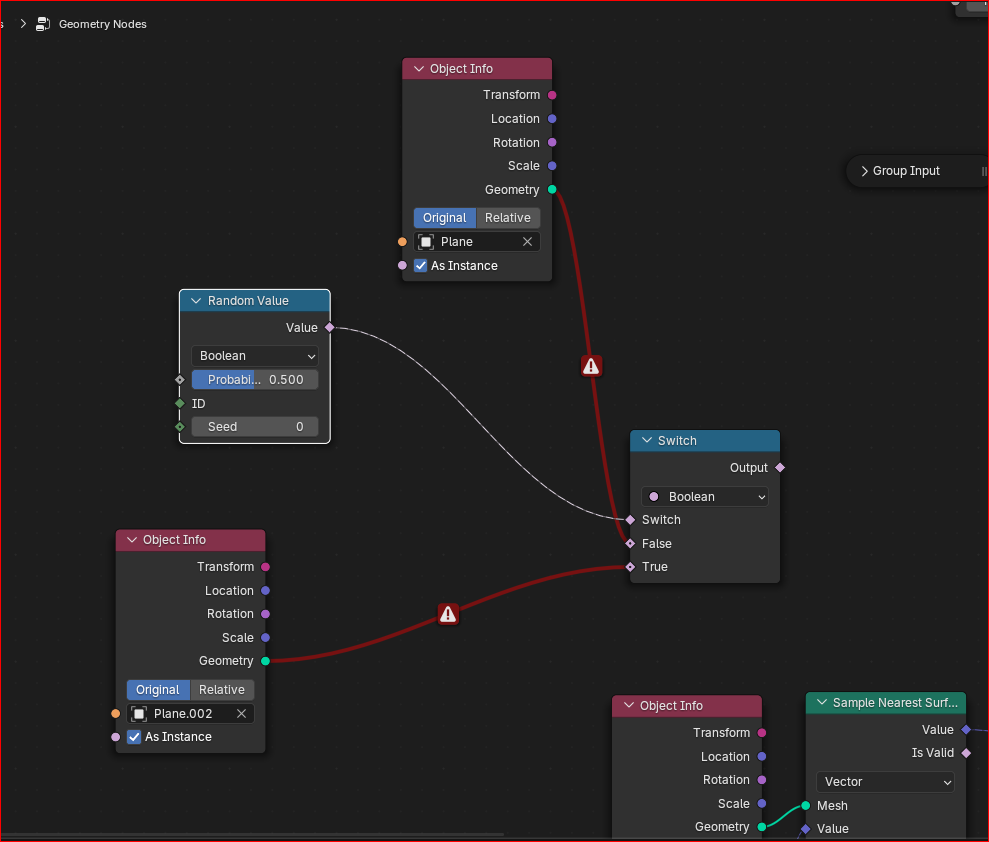Clear the Plane.002 object selection
This screenshot has width=989, height=842.
coord(242,713)
